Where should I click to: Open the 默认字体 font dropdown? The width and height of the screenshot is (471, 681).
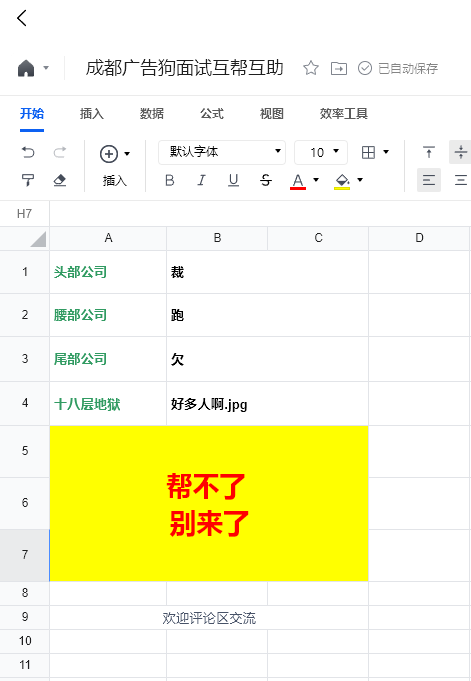point(222,152)
